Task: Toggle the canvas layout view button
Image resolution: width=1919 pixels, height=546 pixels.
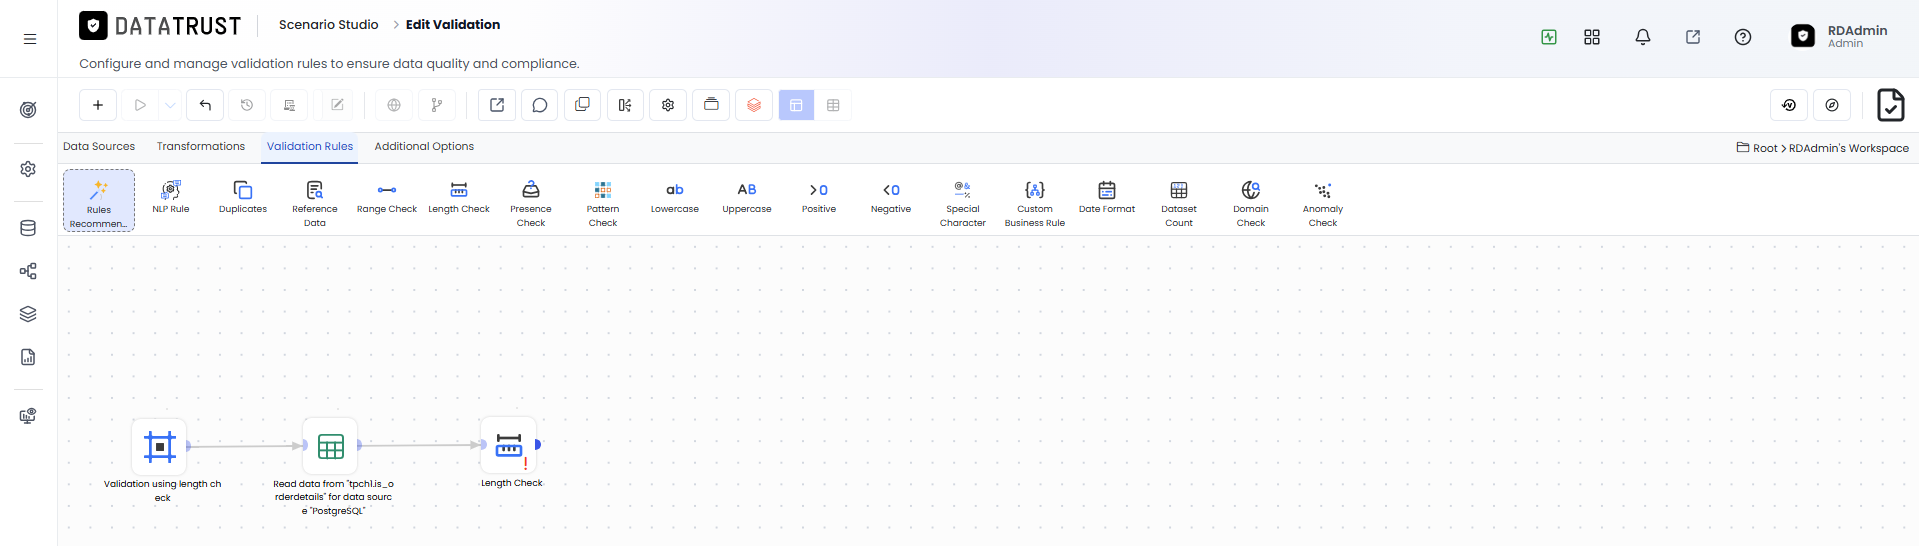Action: 796,105
